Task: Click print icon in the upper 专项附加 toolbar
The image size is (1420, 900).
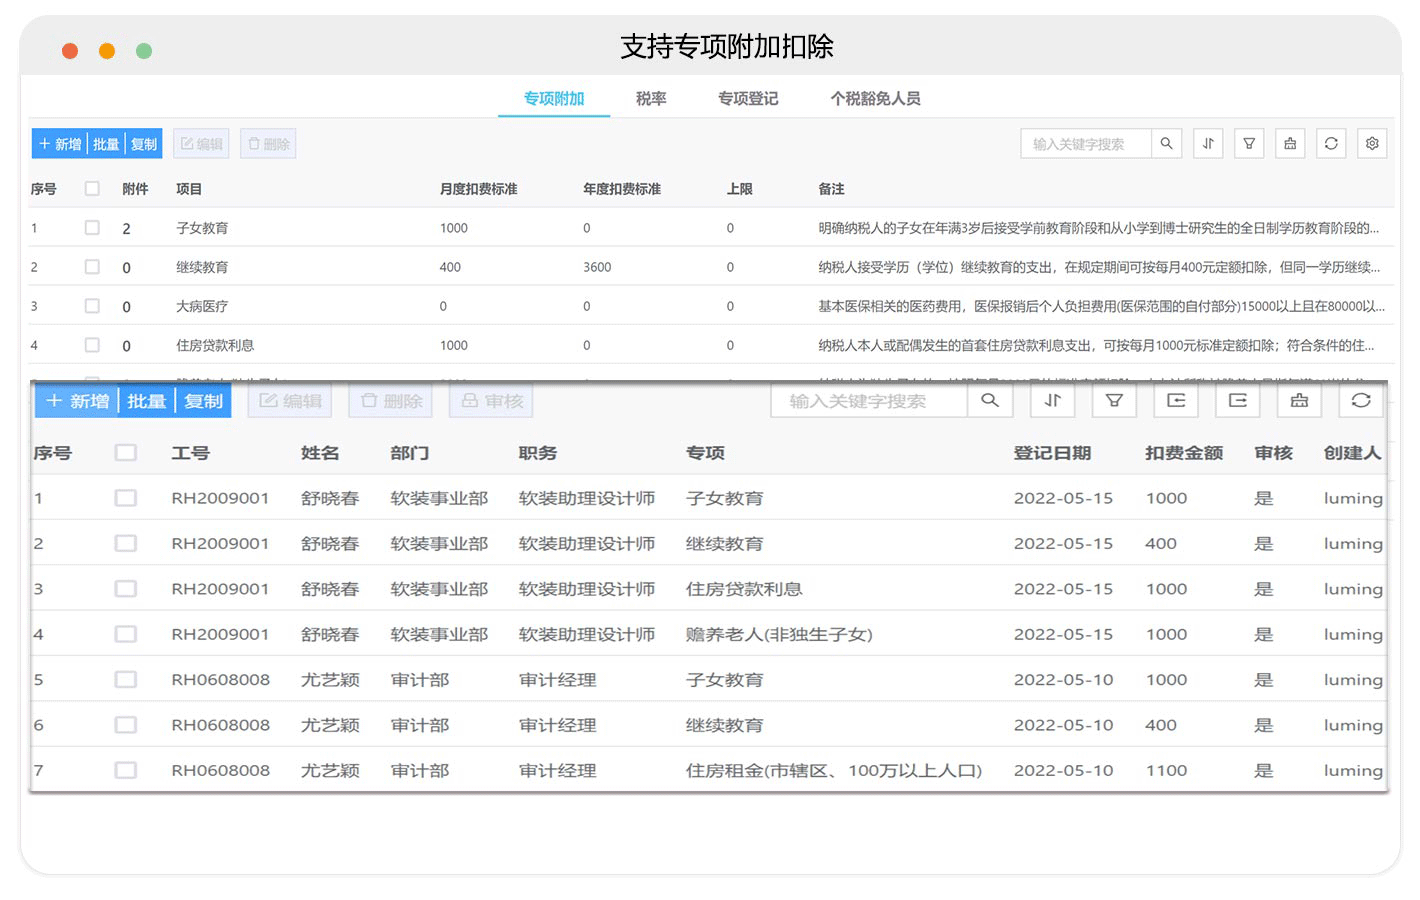Action: [1290, 144]
